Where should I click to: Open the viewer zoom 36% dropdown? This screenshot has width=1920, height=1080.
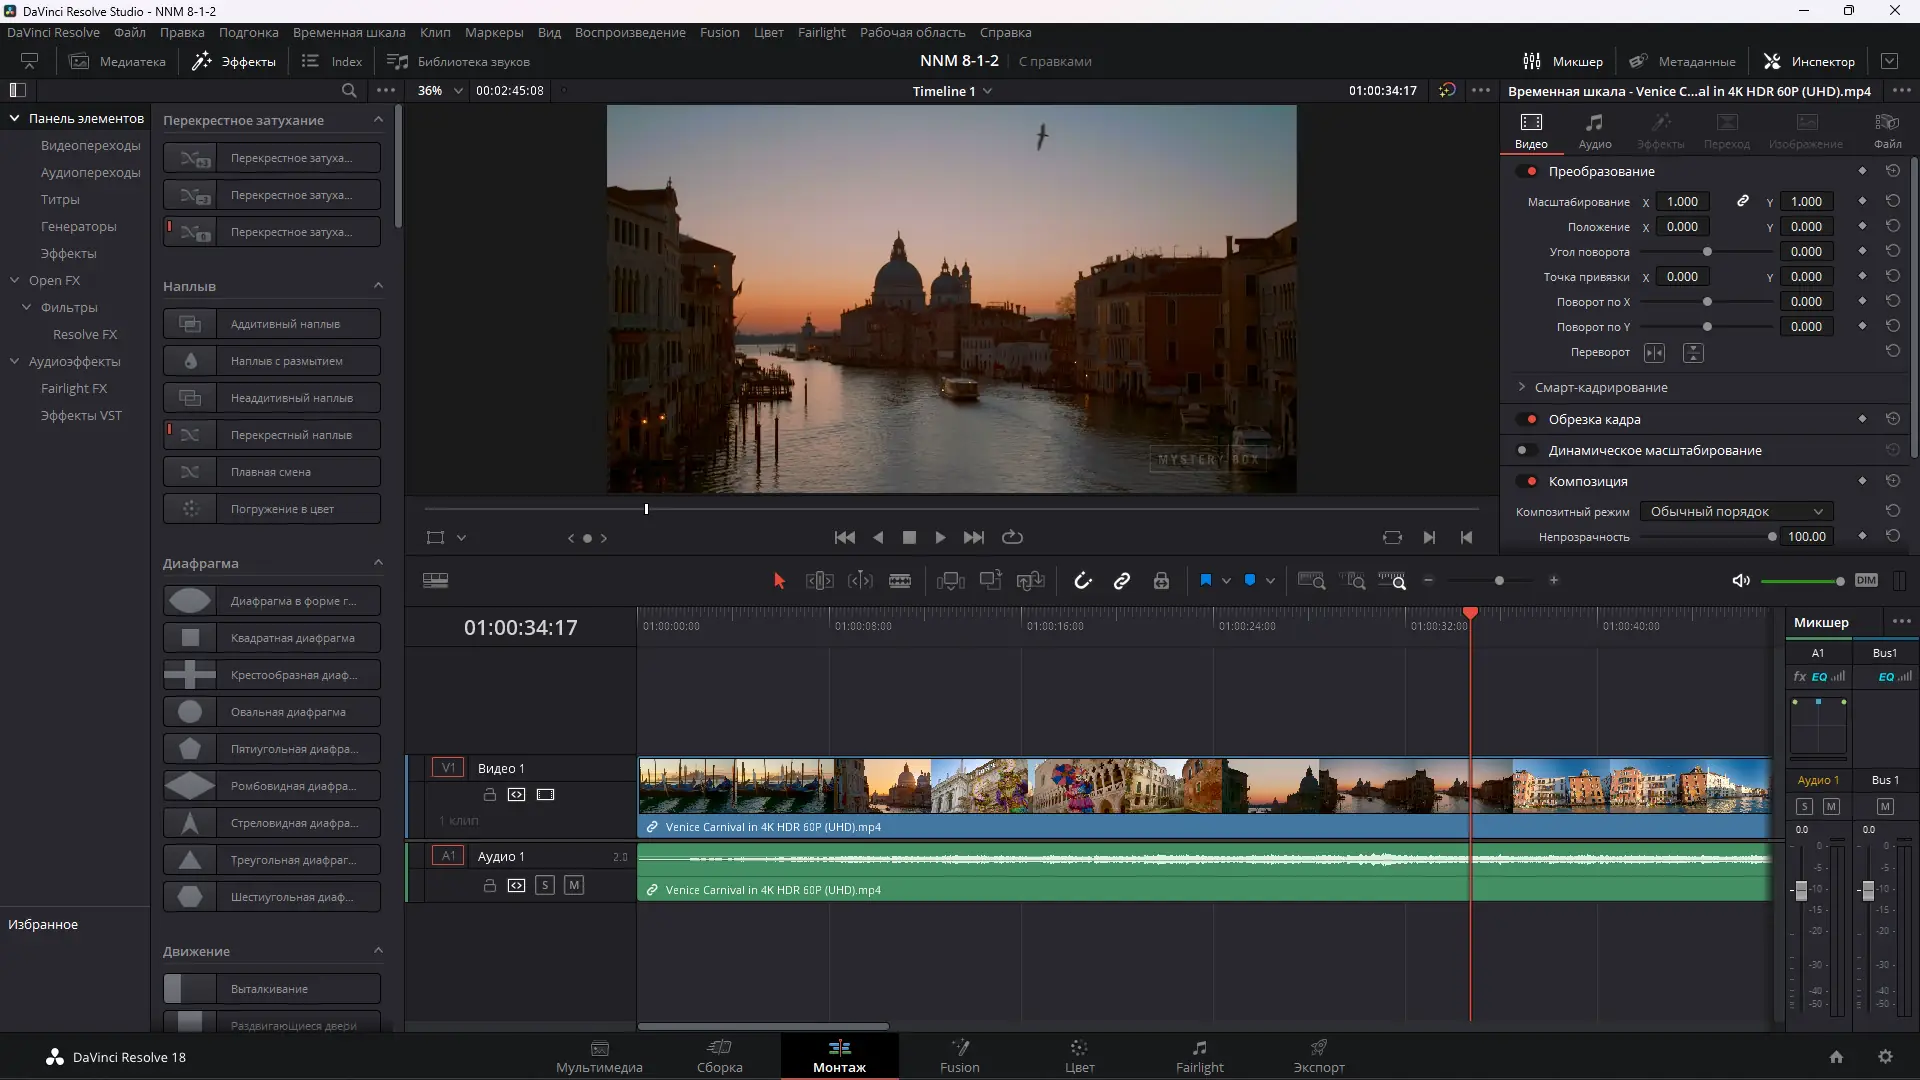tap(441, 91)
